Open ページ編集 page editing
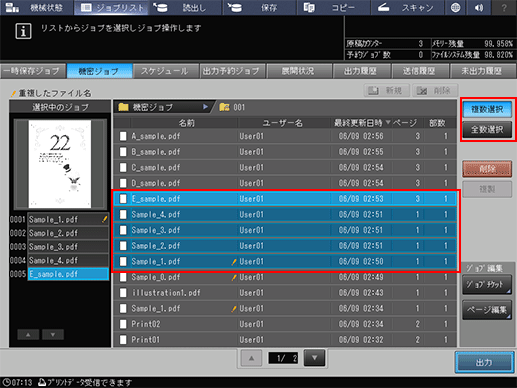517x388 pixels. [487, 310]
